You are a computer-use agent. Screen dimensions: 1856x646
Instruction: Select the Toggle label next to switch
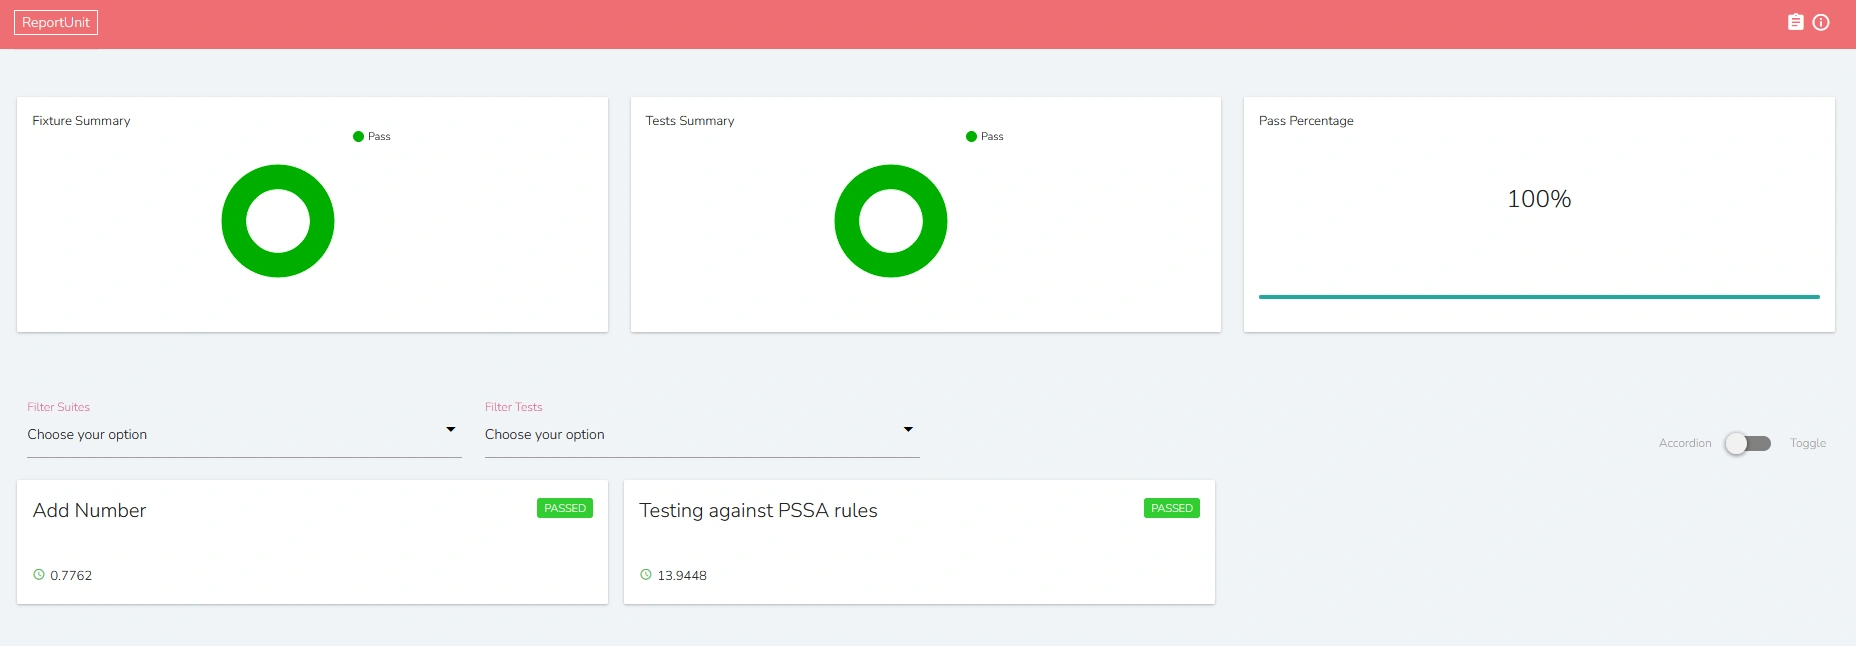1808,443
